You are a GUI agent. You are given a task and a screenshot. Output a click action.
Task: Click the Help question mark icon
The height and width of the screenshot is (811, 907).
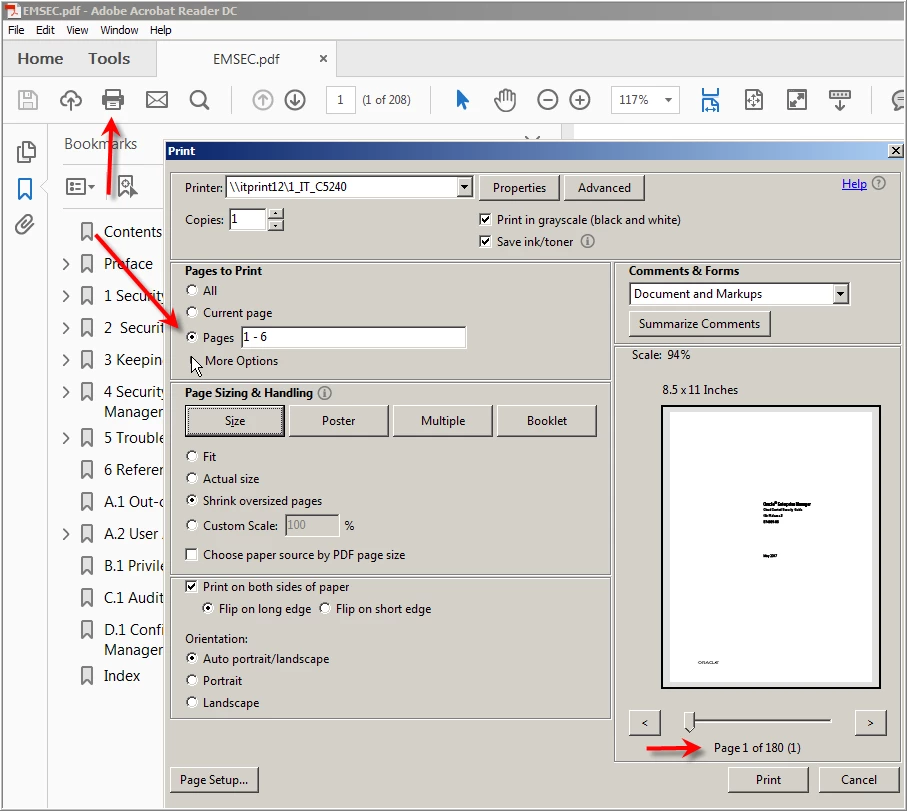point(879,183)
